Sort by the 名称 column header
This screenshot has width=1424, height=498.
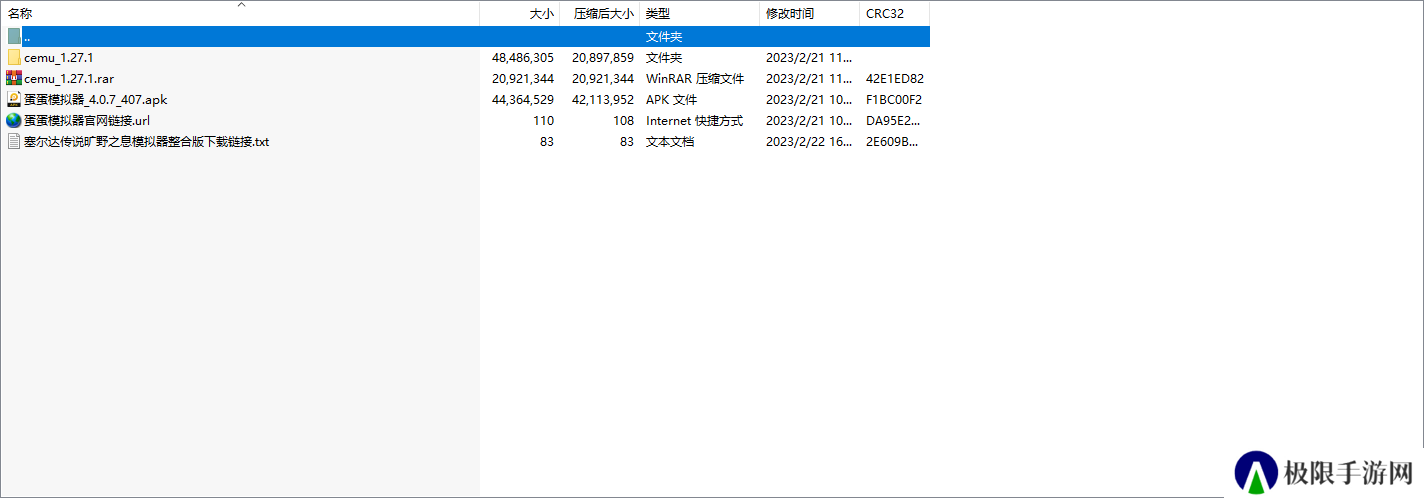point(240,14)
